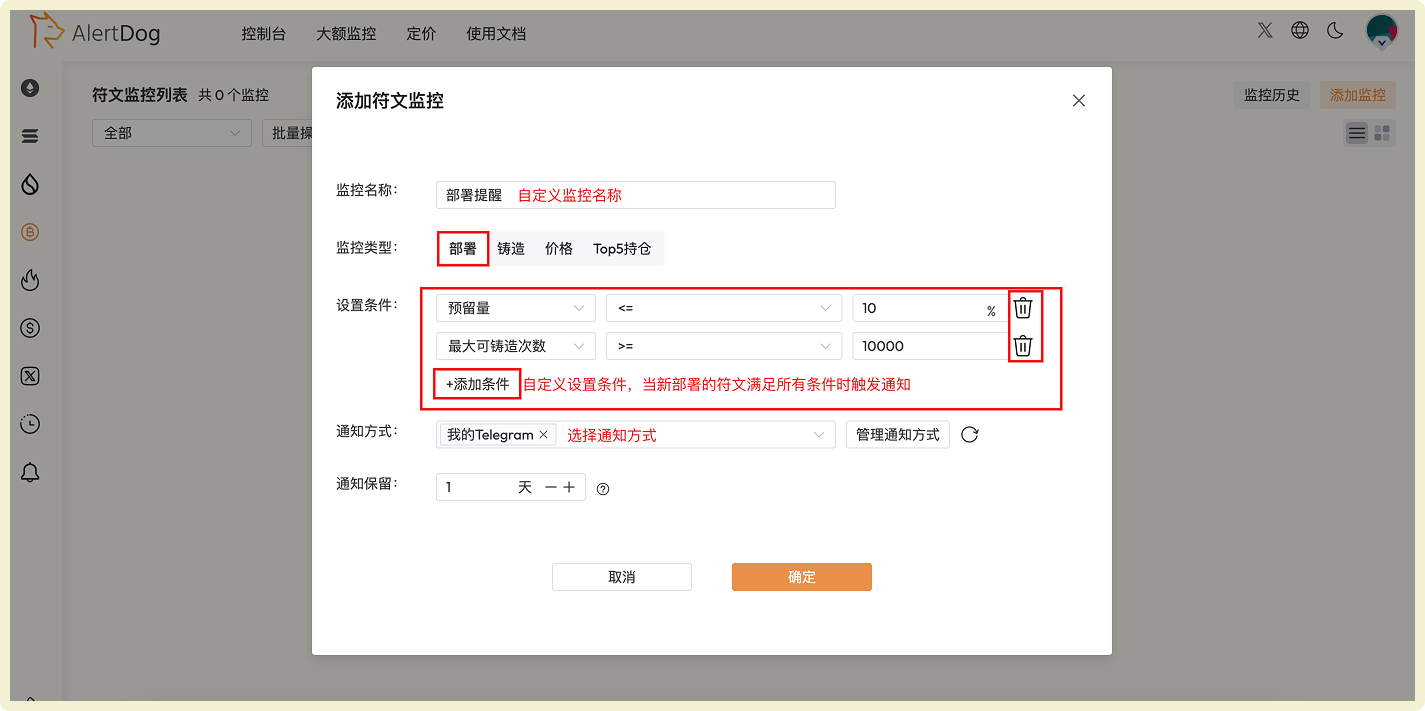Image resolution: width=1425 pixels, height=711 pixels.
Task: Click the +添加条件 button
Action: 477,384
